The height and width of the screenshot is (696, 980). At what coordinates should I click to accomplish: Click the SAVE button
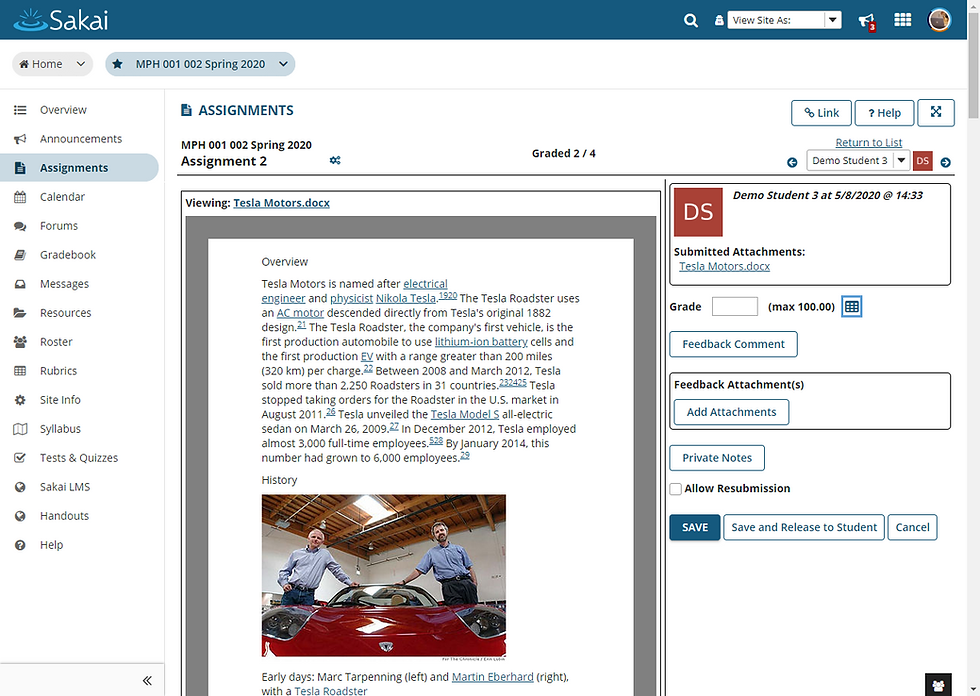click(x=695, y=527)
